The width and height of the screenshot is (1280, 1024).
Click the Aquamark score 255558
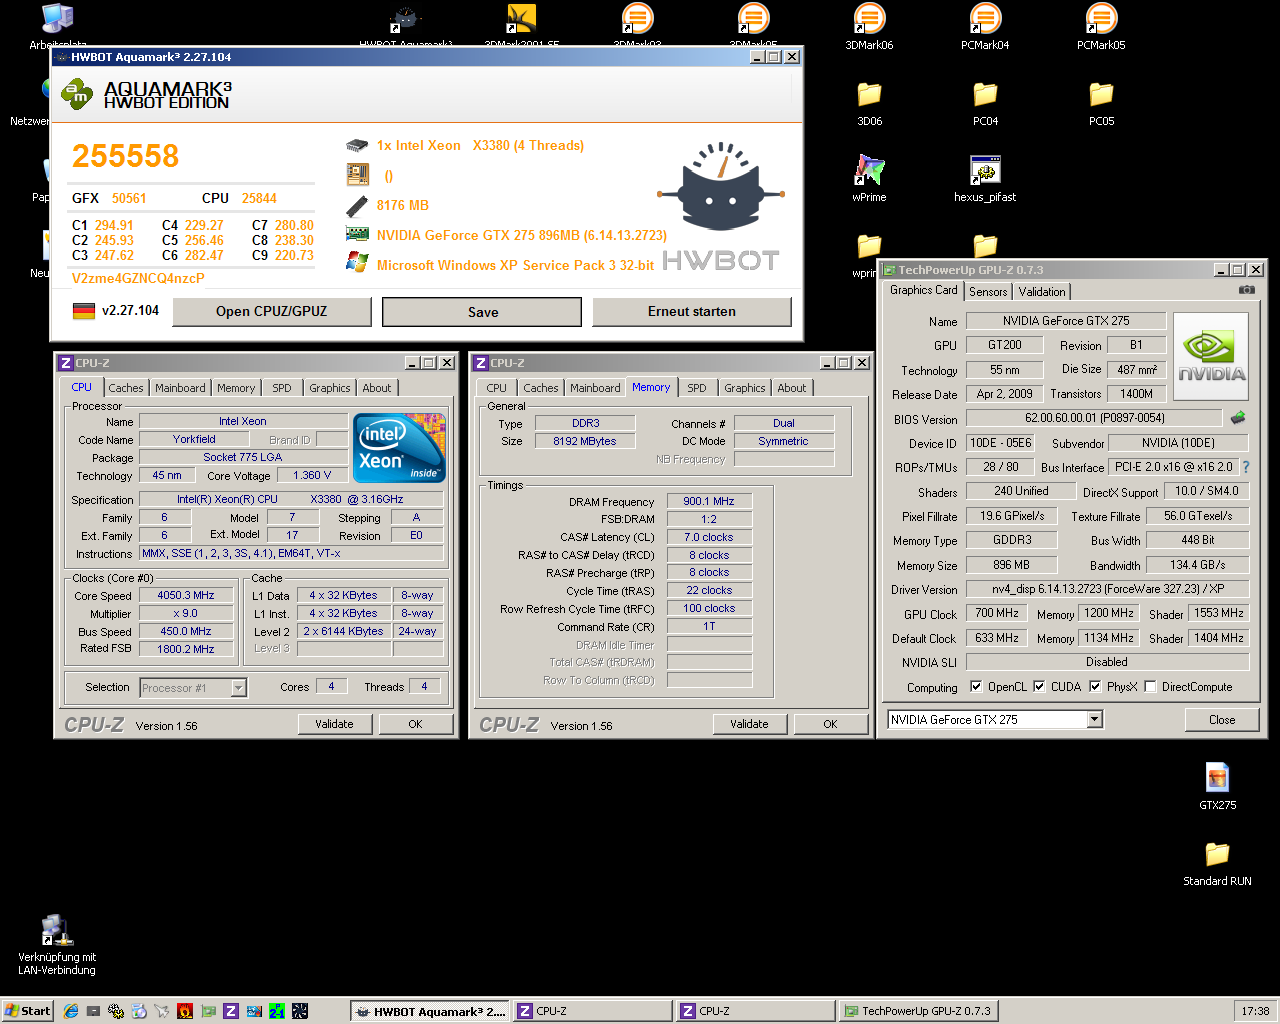pyautogui.click(x=125, y=156)
